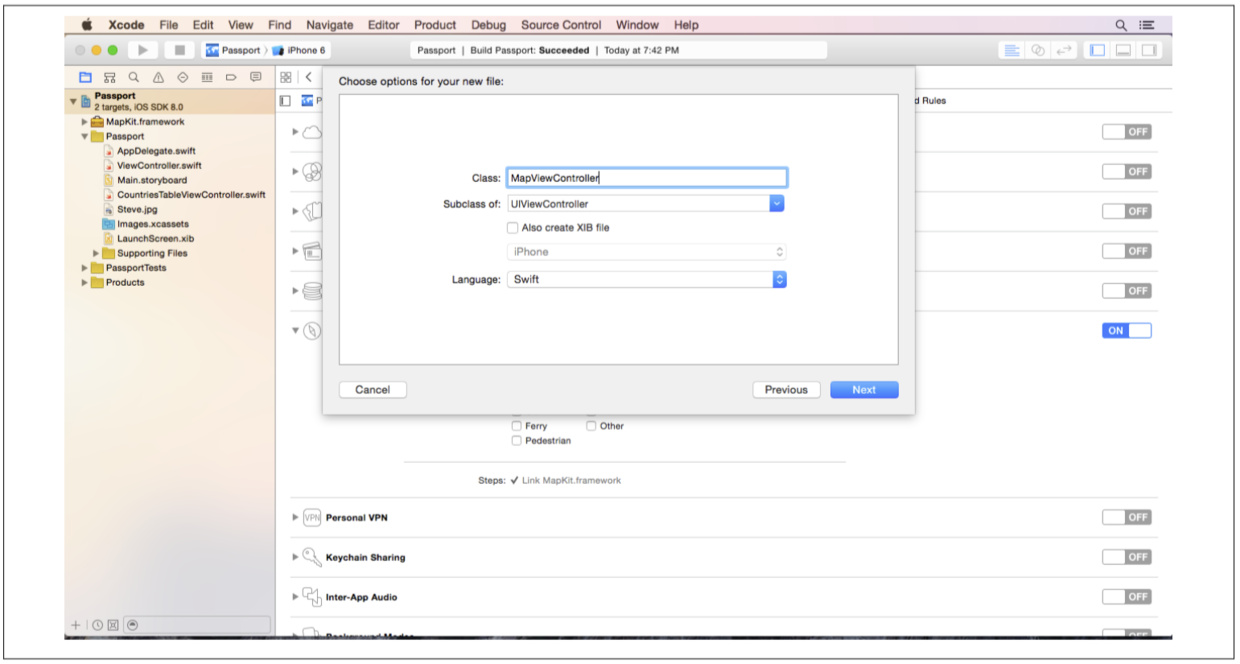
Task: Click the Cancel button
Action: tap(372, 390)
